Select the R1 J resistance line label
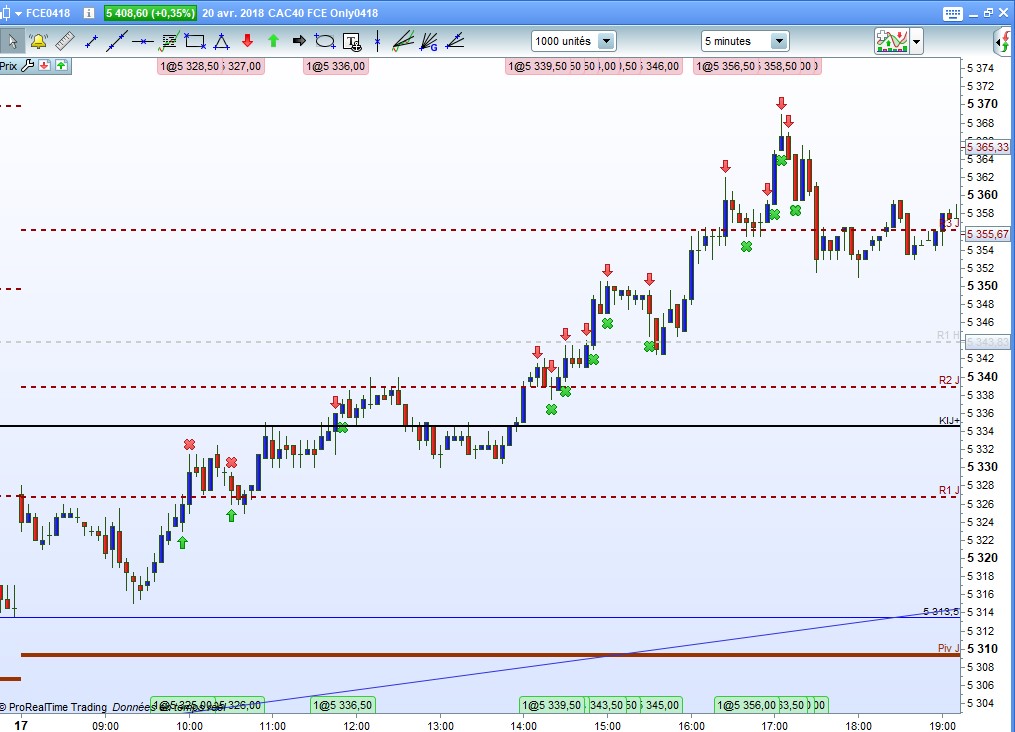The image size is (1015, 732). click(949, 490)
